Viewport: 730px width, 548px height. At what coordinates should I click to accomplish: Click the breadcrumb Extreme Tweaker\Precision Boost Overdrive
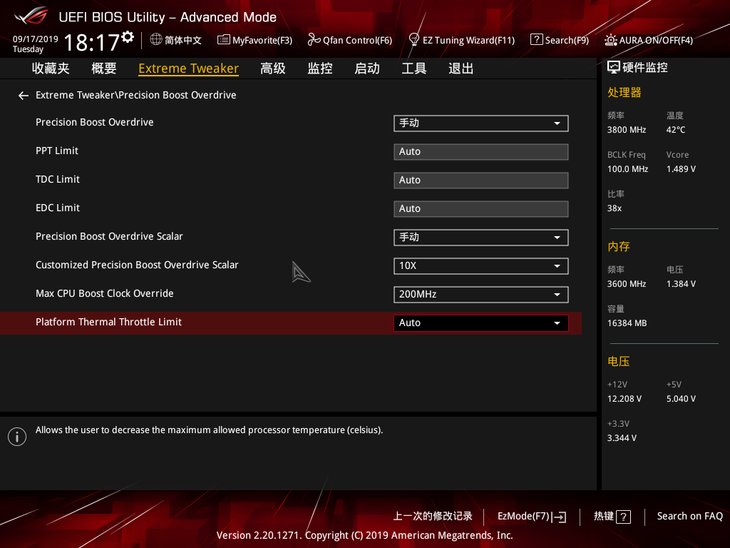[x=136, y=95]
